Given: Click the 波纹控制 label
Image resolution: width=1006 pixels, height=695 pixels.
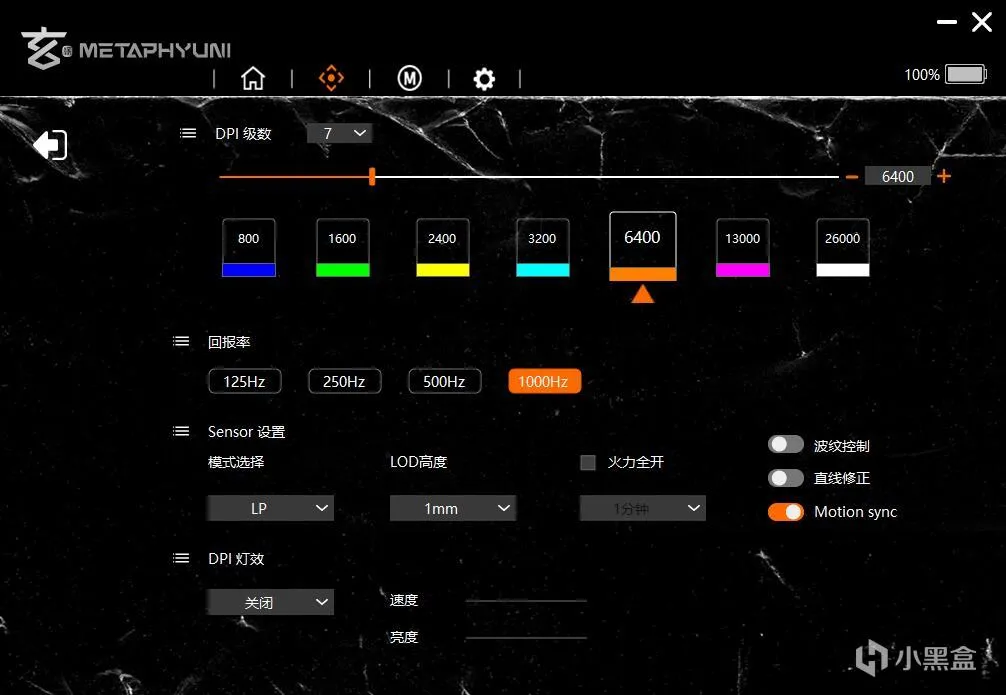Looking at the screenshot, I should [x=842, y=445].
